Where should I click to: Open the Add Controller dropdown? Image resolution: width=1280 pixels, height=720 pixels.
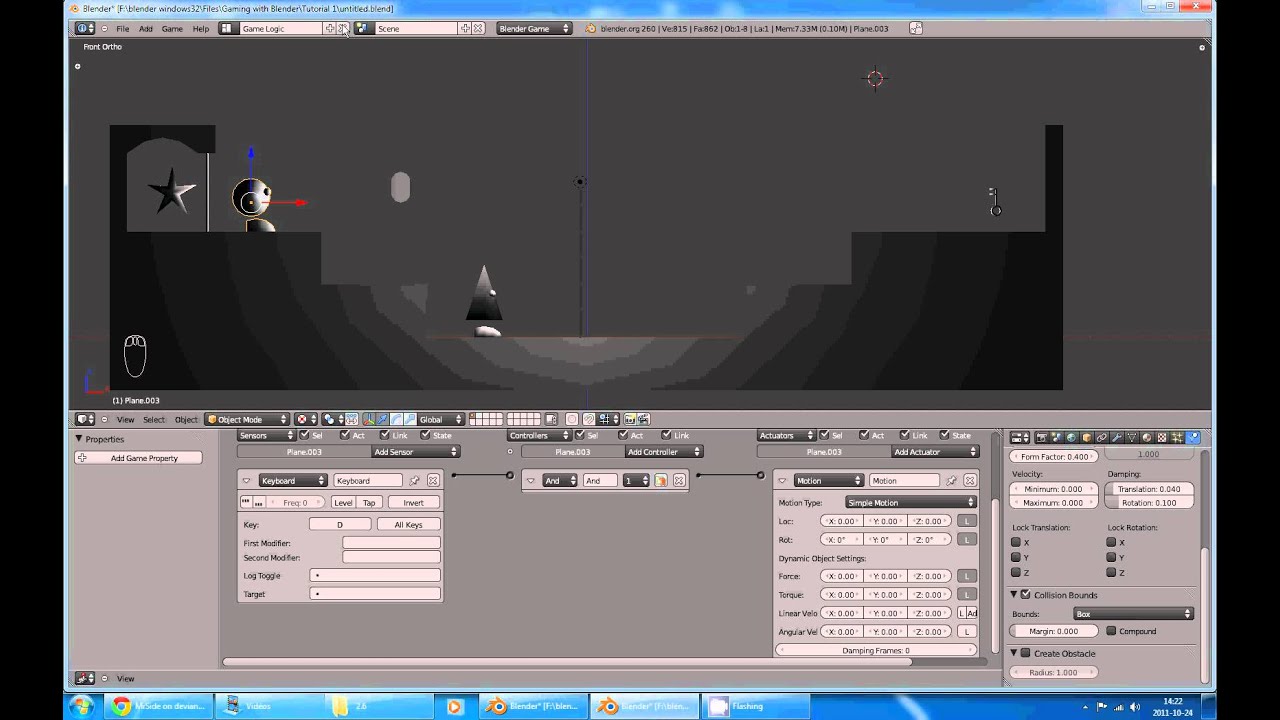[663, 452]
